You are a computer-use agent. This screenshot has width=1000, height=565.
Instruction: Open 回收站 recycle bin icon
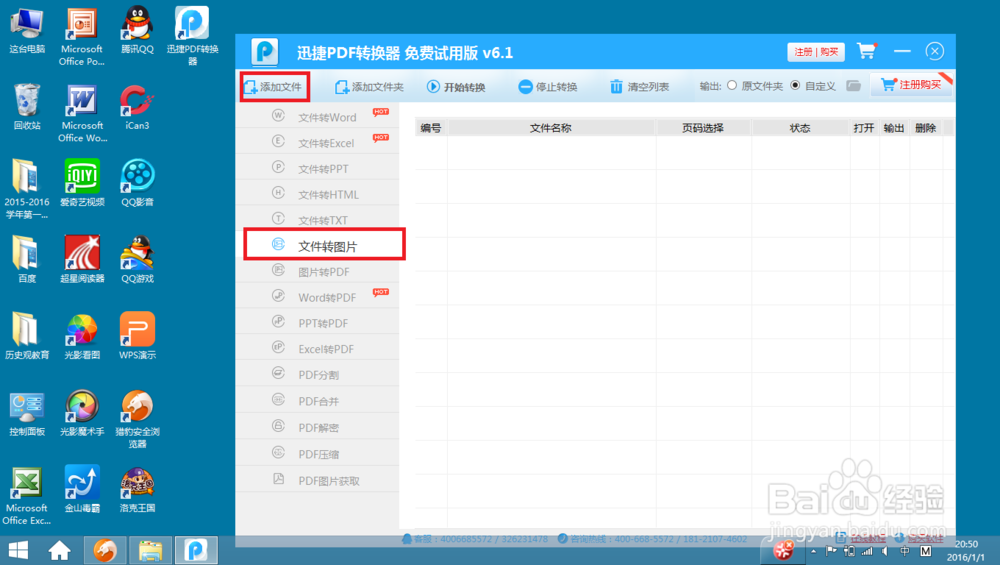click(27, 107)
